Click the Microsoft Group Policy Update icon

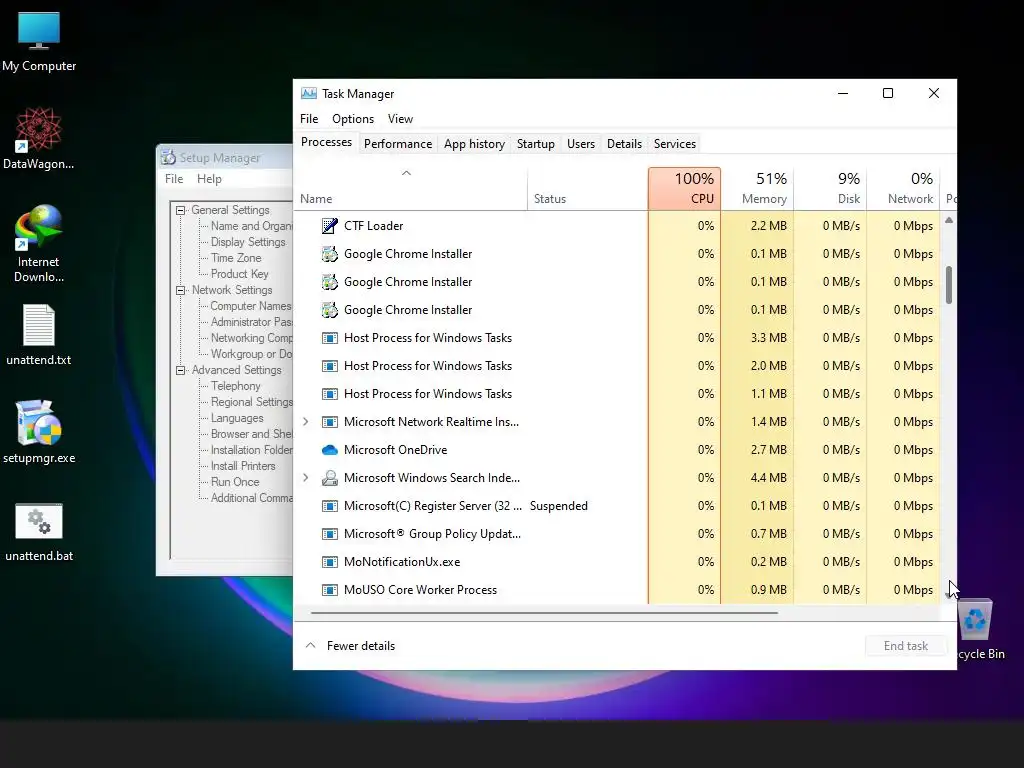pos(330,534)
